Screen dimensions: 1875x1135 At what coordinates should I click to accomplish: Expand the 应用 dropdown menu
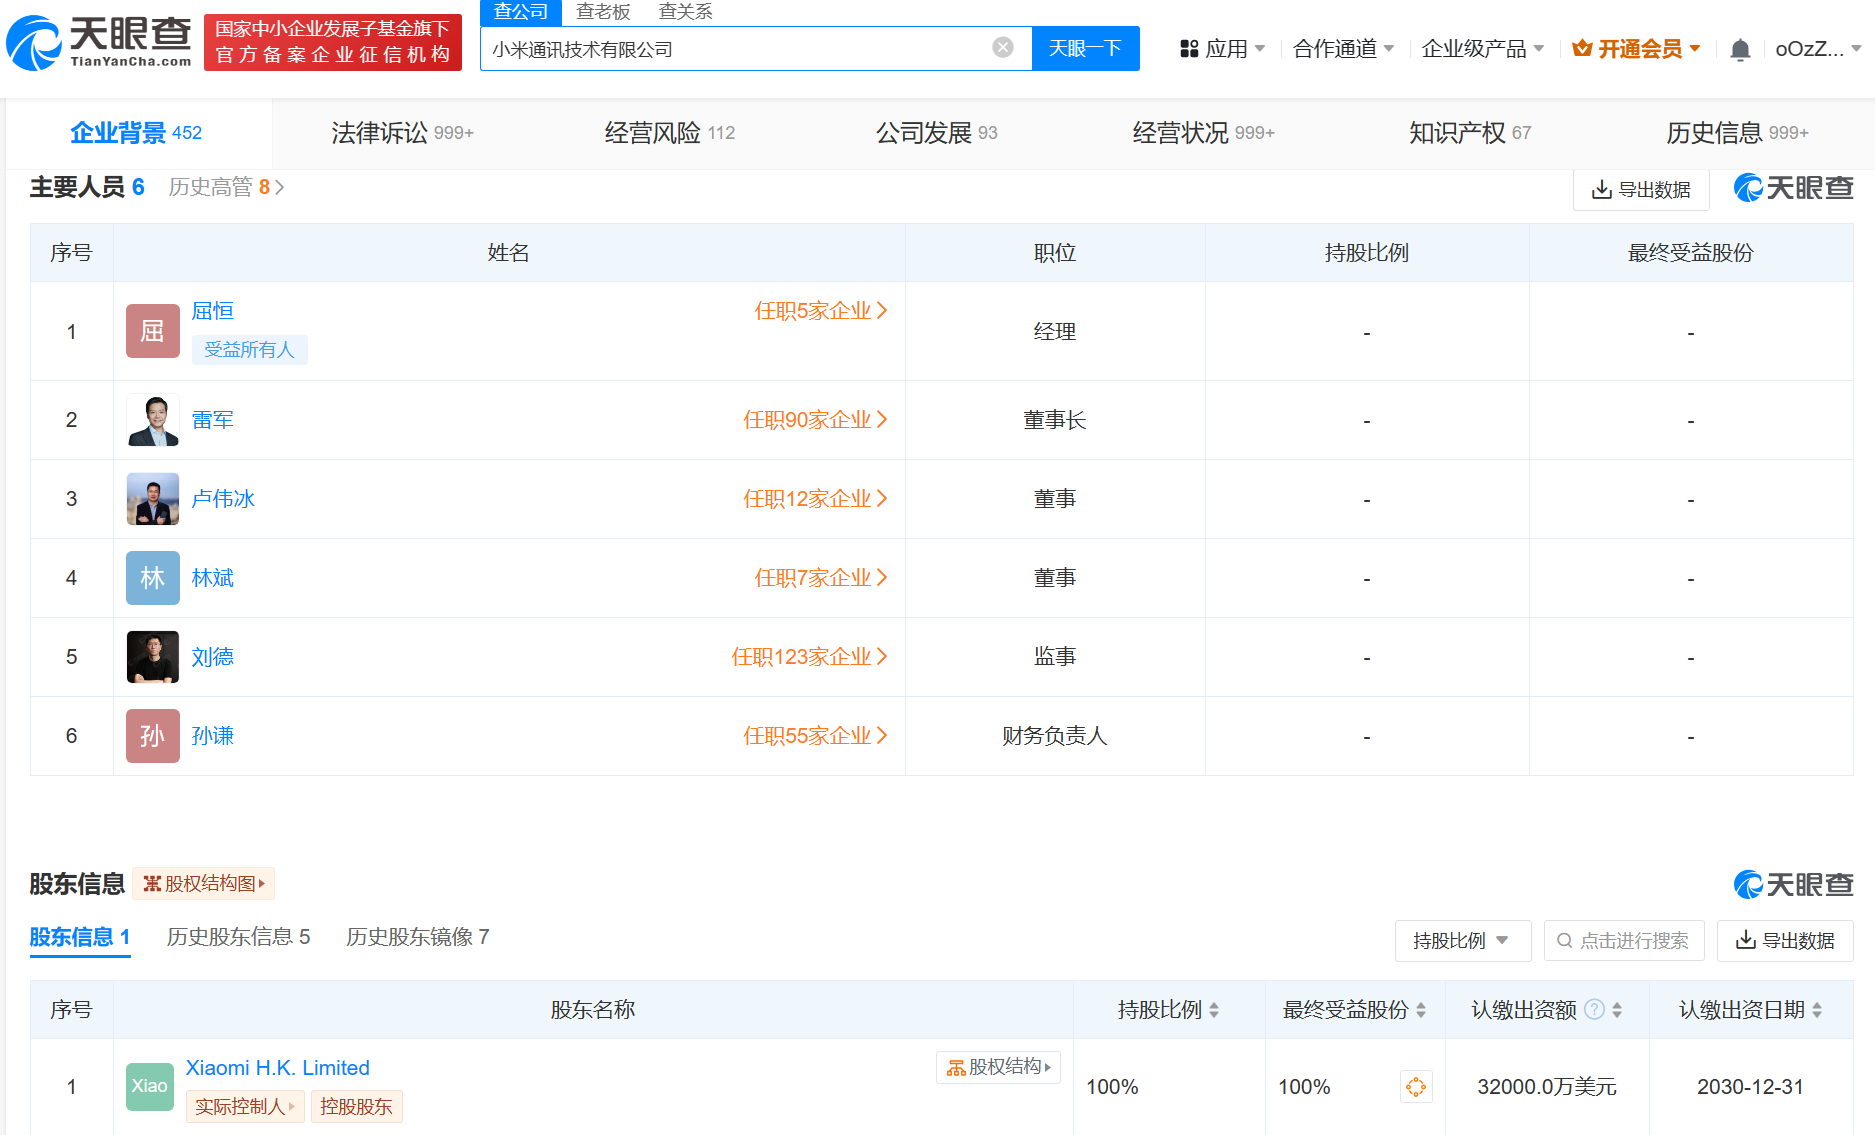[x=1223, y=49]
